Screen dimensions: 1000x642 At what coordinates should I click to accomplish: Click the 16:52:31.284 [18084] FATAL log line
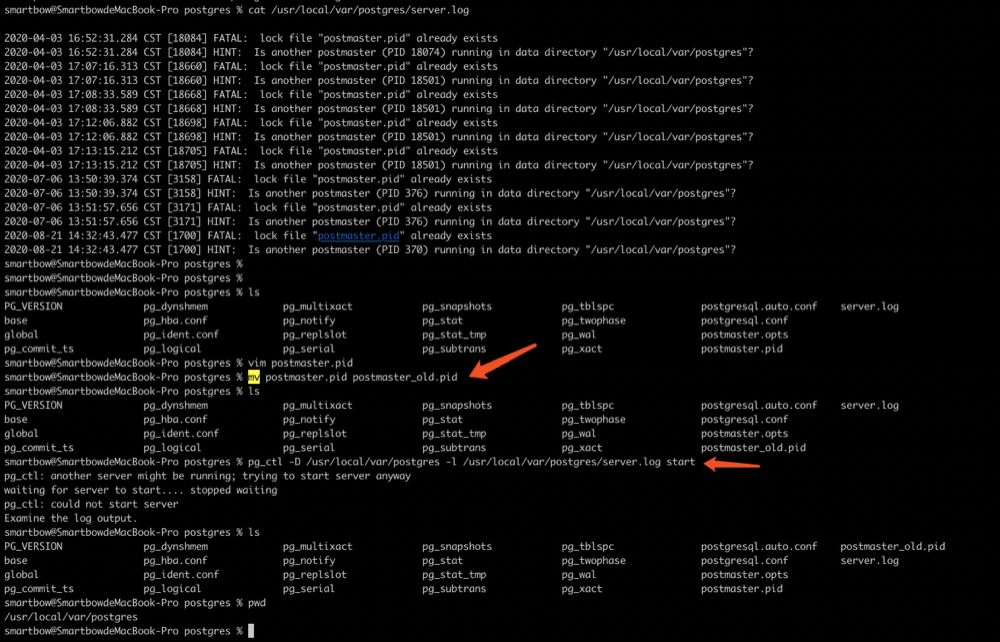pyautogui.click(x=251, y=38)
